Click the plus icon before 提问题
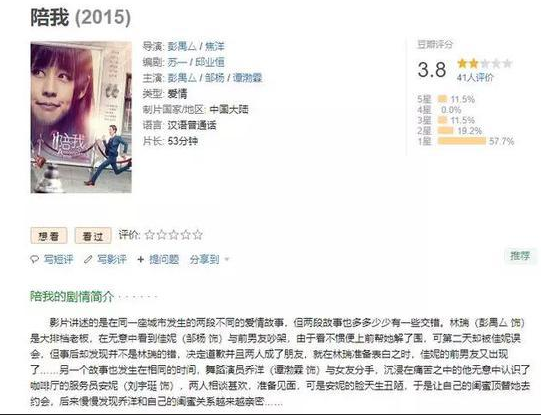The width and height of the screenshot is (541, 415). click(140, 259)
